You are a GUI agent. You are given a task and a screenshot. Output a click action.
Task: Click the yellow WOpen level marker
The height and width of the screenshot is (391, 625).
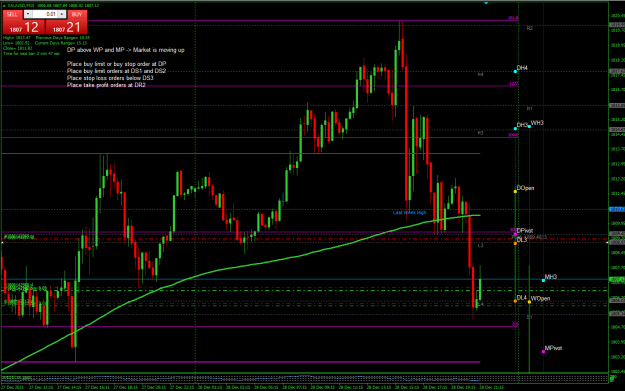529,302
